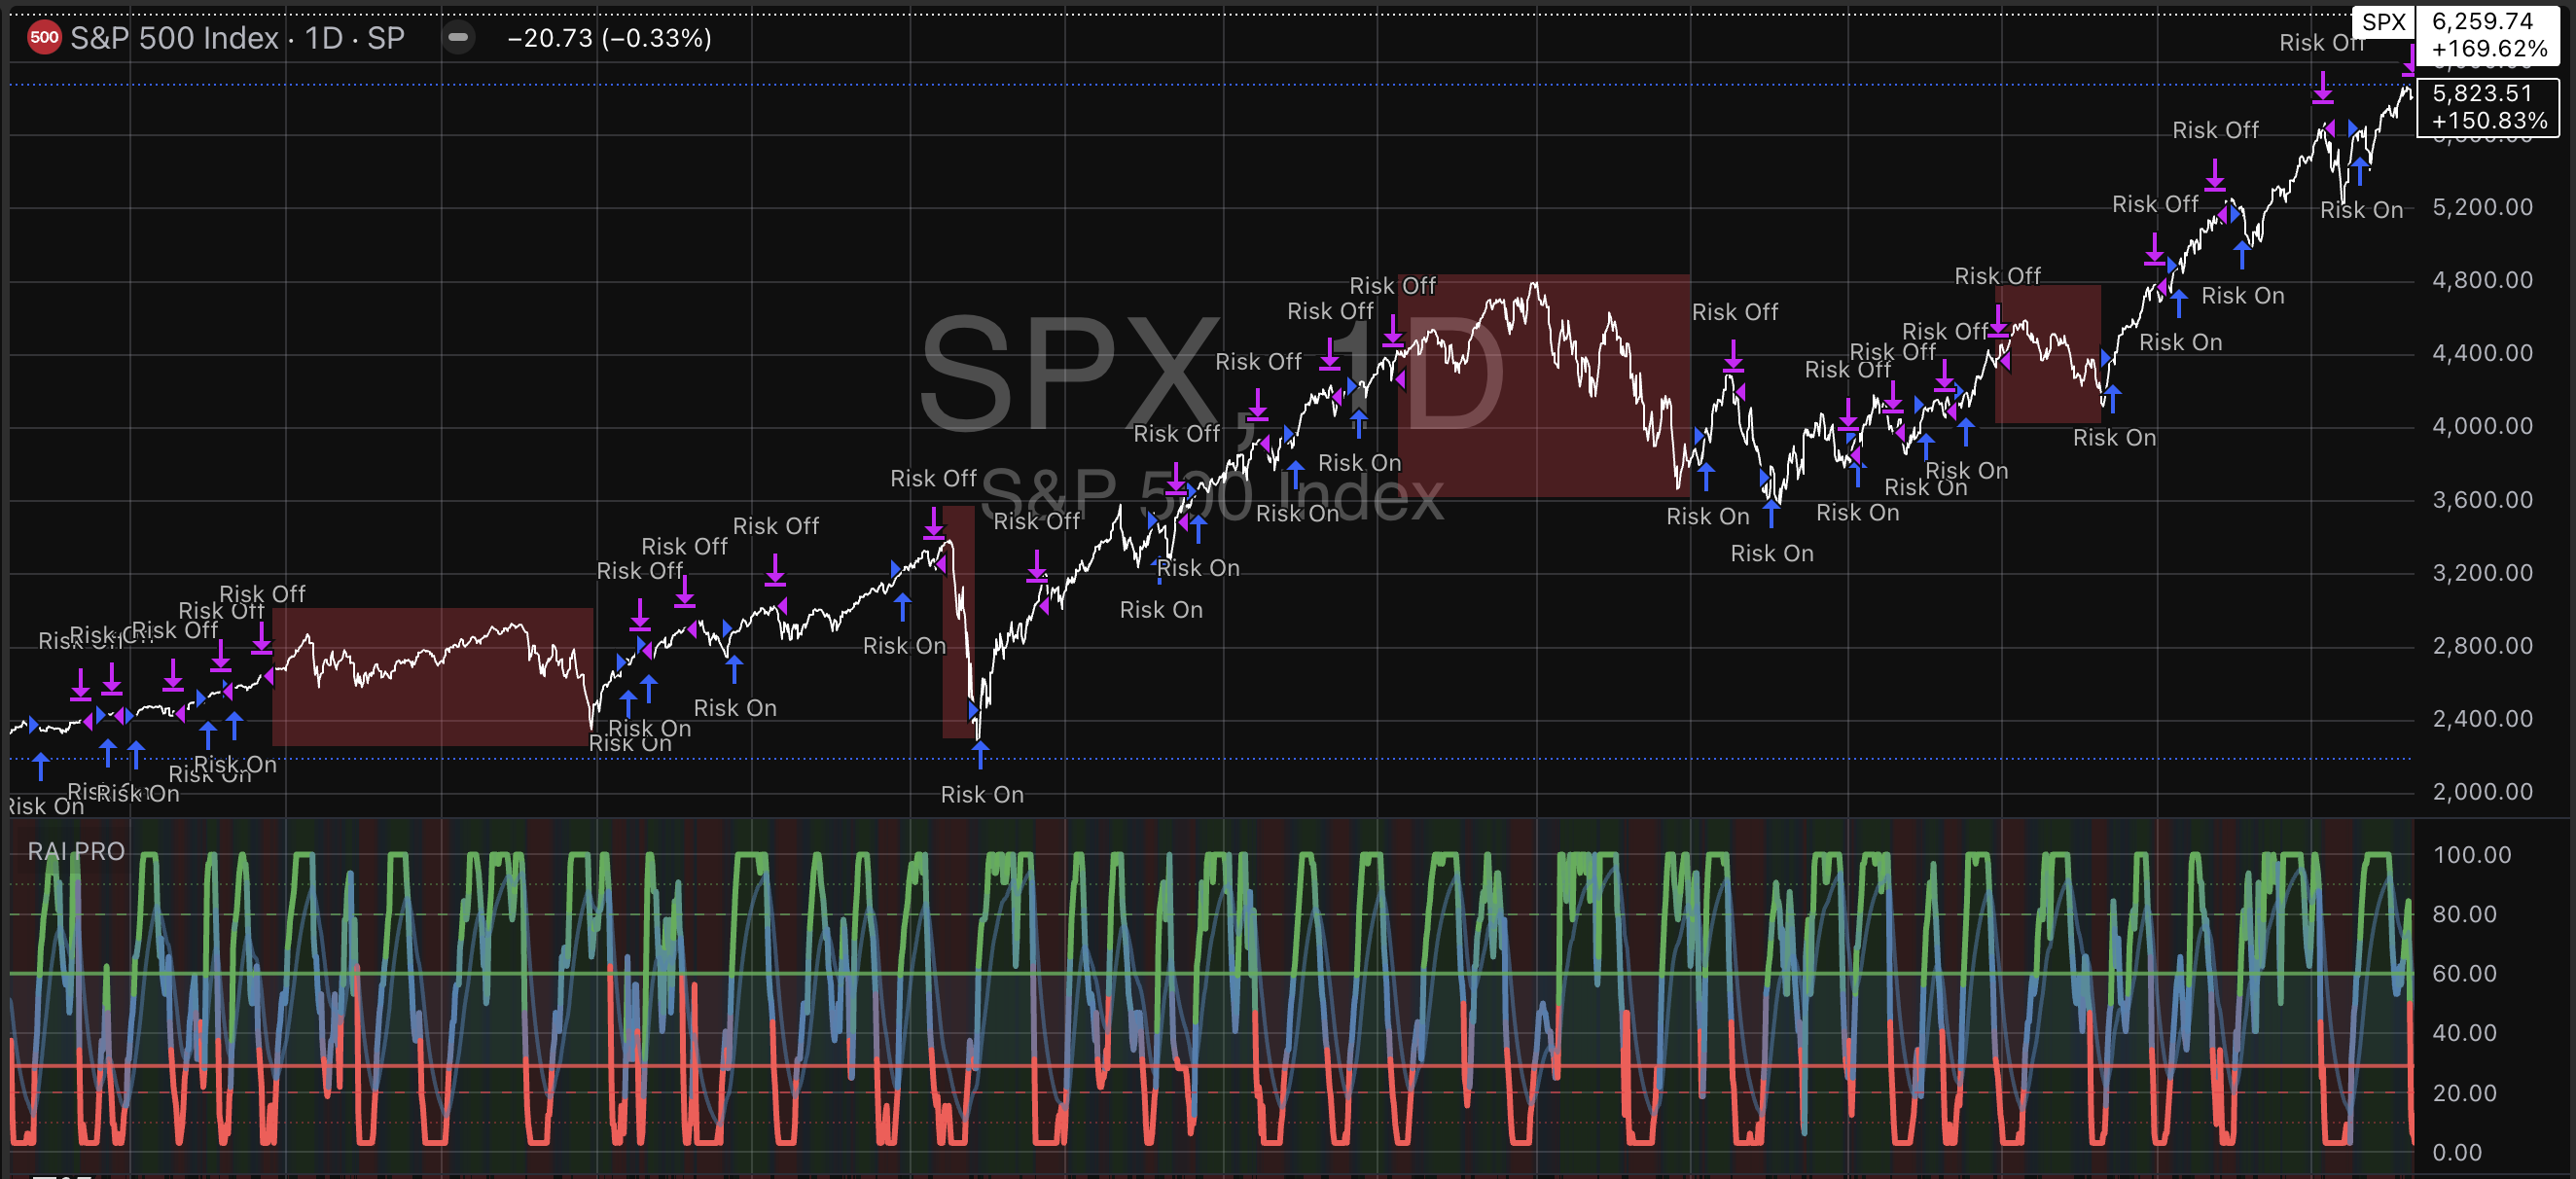Click a blue right-pointing triangle marker
2576x1179 pixels.
click(x=897, y=567)
